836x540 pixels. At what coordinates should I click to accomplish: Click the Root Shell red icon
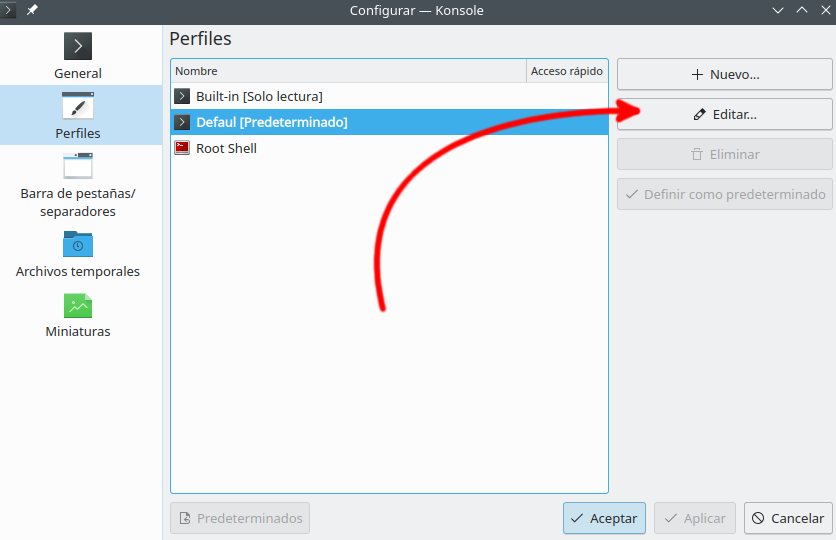(182, 148)
